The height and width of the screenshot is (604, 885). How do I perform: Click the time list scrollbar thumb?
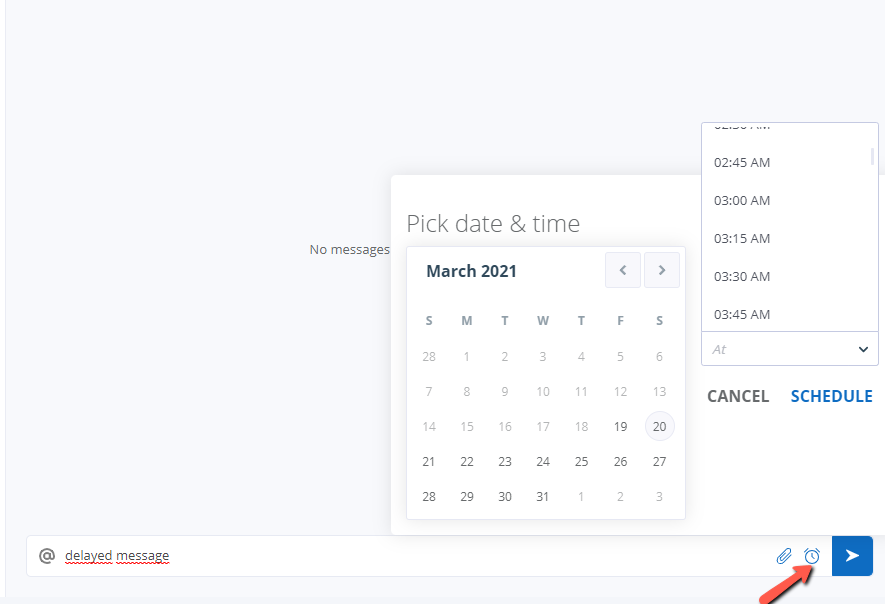872,156
